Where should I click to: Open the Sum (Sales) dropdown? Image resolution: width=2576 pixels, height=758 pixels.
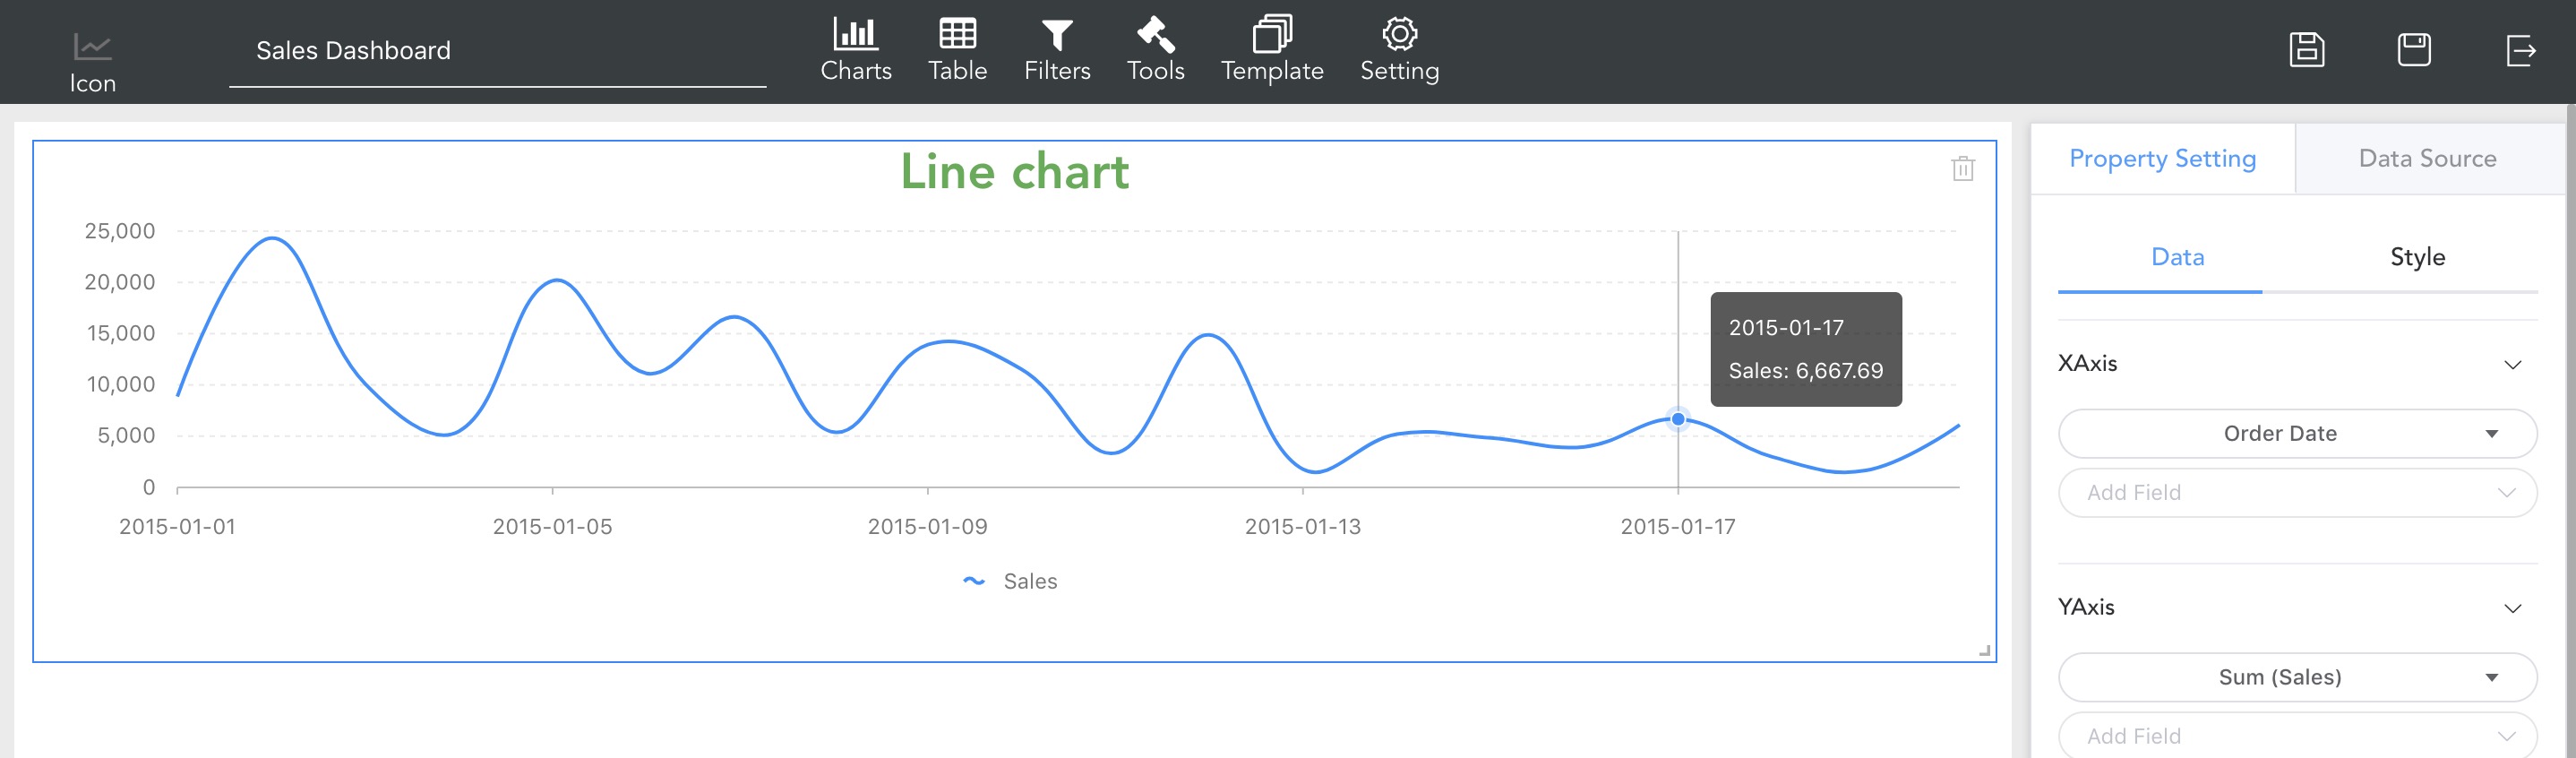click(2297, 677)
